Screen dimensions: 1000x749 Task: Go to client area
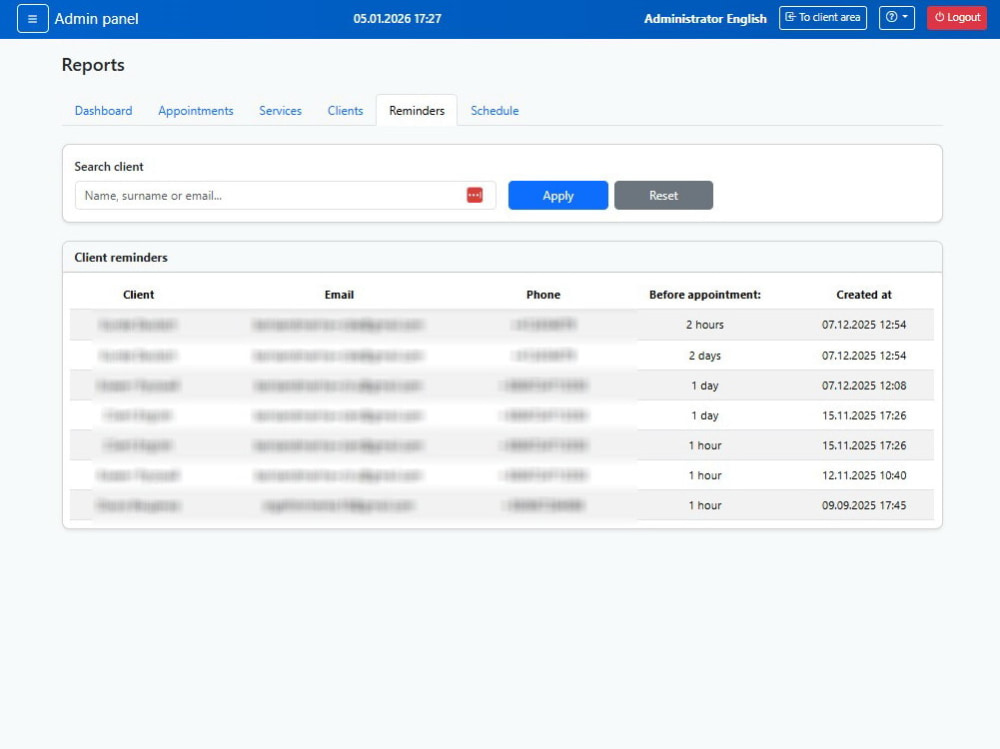[823, 18]
